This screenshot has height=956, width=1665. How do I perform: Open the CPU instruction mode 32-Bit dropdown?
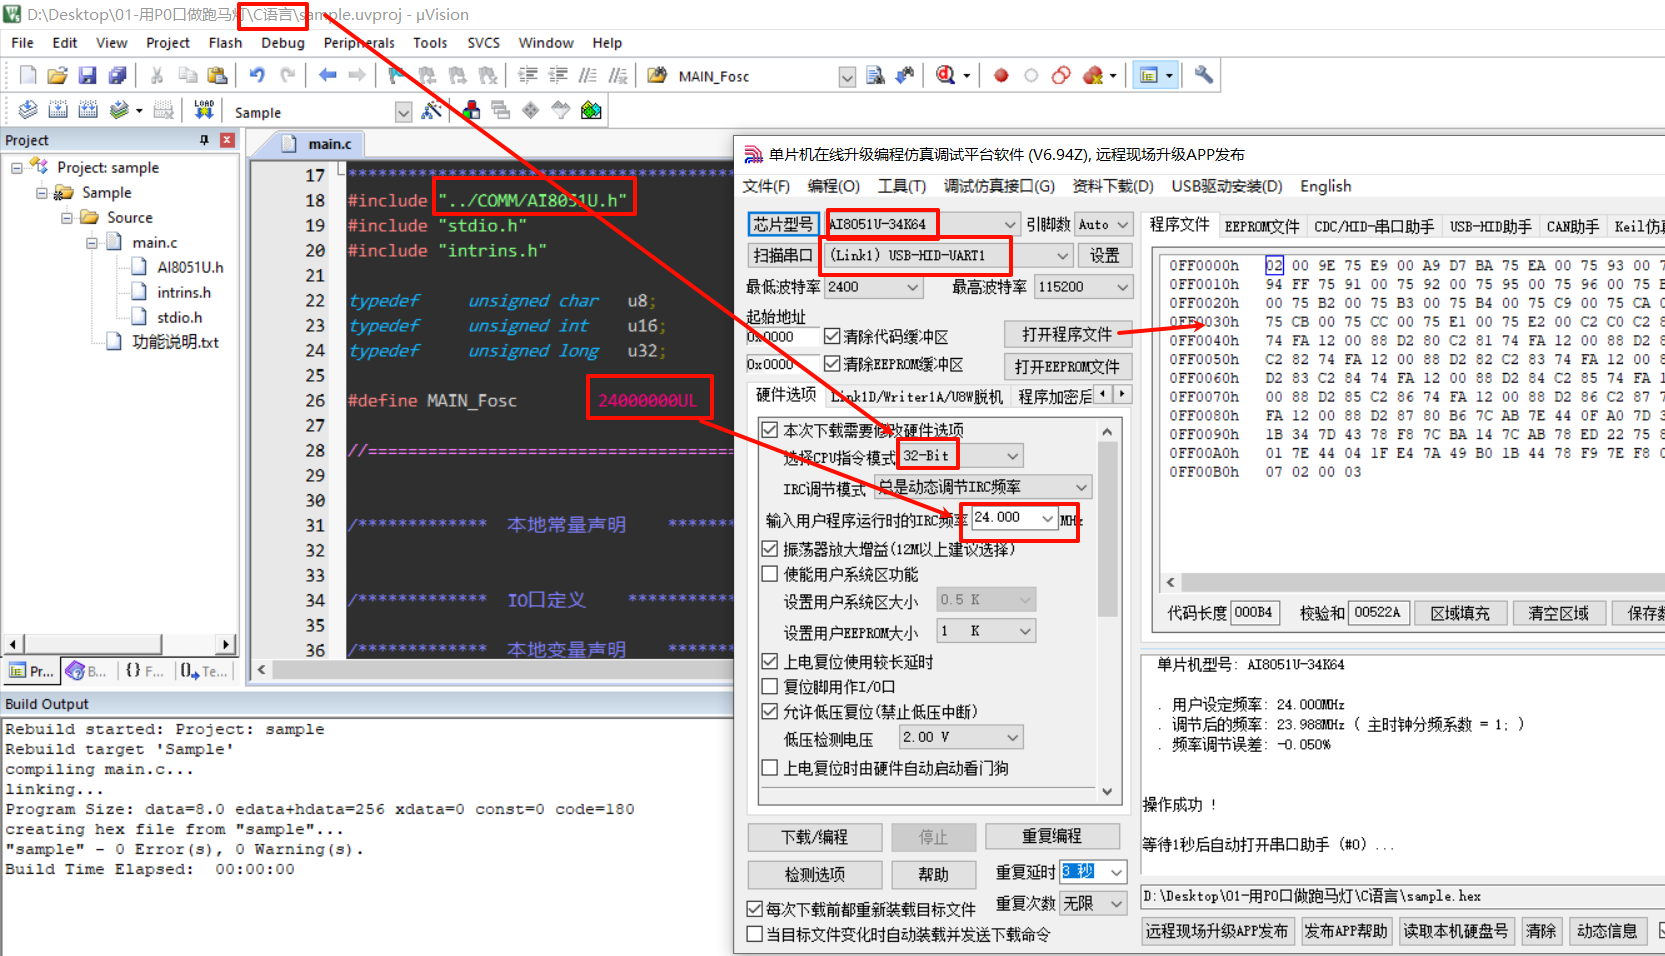click(1013, 456)
